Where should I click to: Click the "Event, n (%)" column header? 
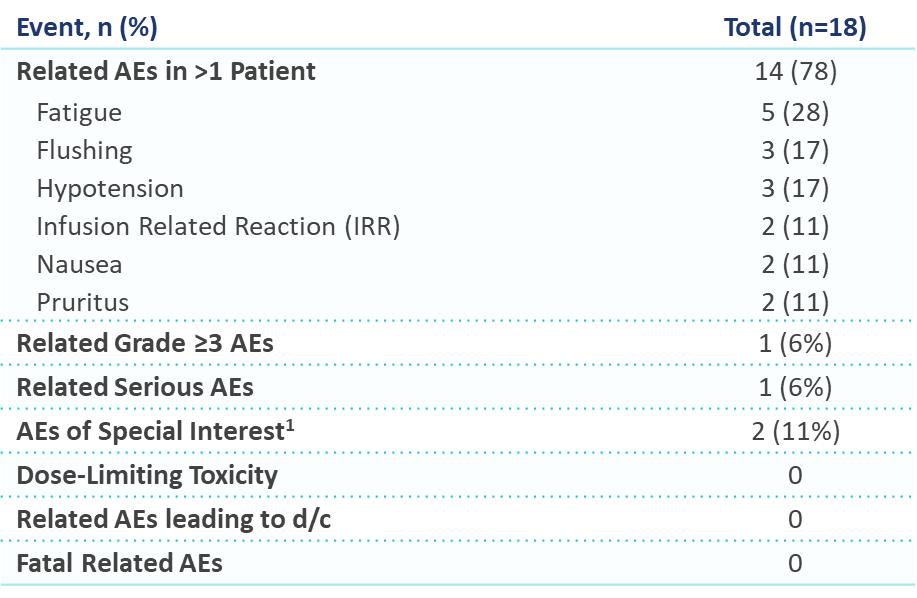click(x=87, y=27)
